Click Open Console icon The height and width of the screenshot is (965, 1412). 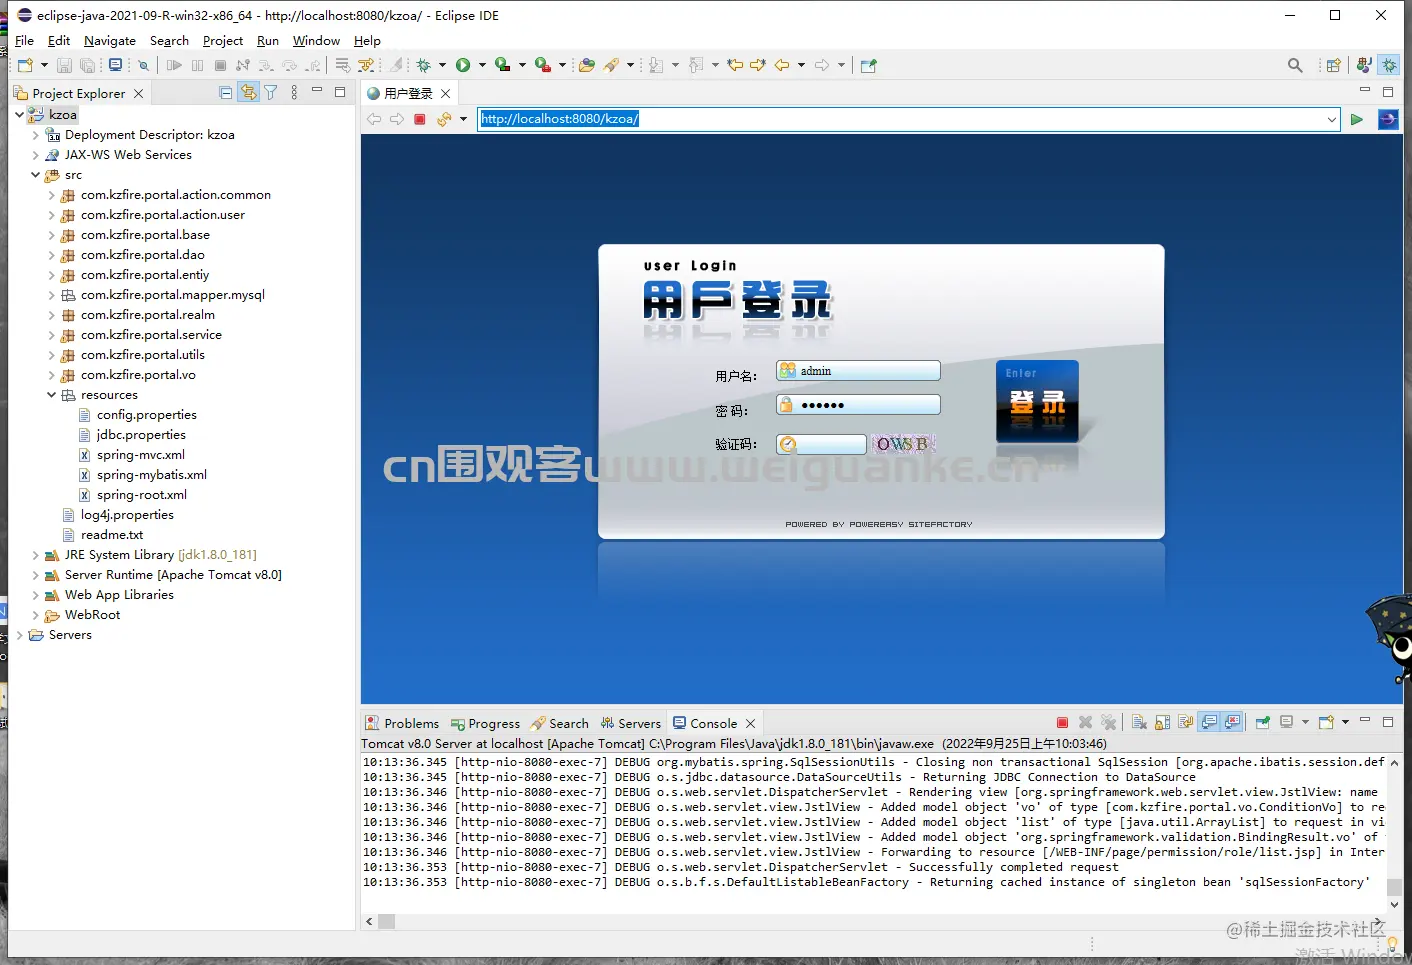[x=1326, y=722]
